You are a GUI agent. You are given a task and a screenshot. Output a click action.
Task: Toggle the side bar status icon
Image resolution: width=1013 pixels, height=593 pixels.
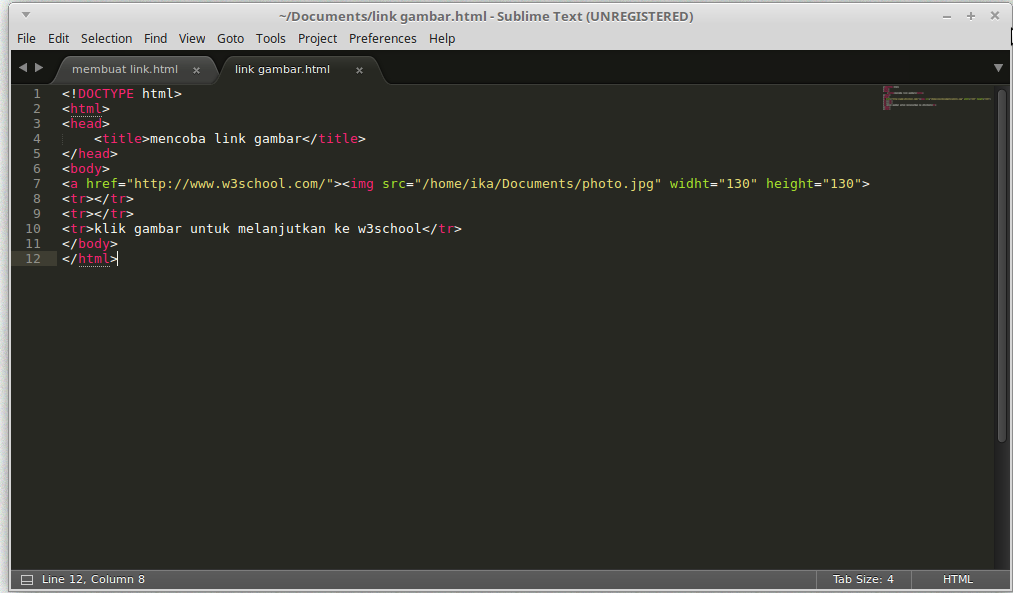pos(27,579)
